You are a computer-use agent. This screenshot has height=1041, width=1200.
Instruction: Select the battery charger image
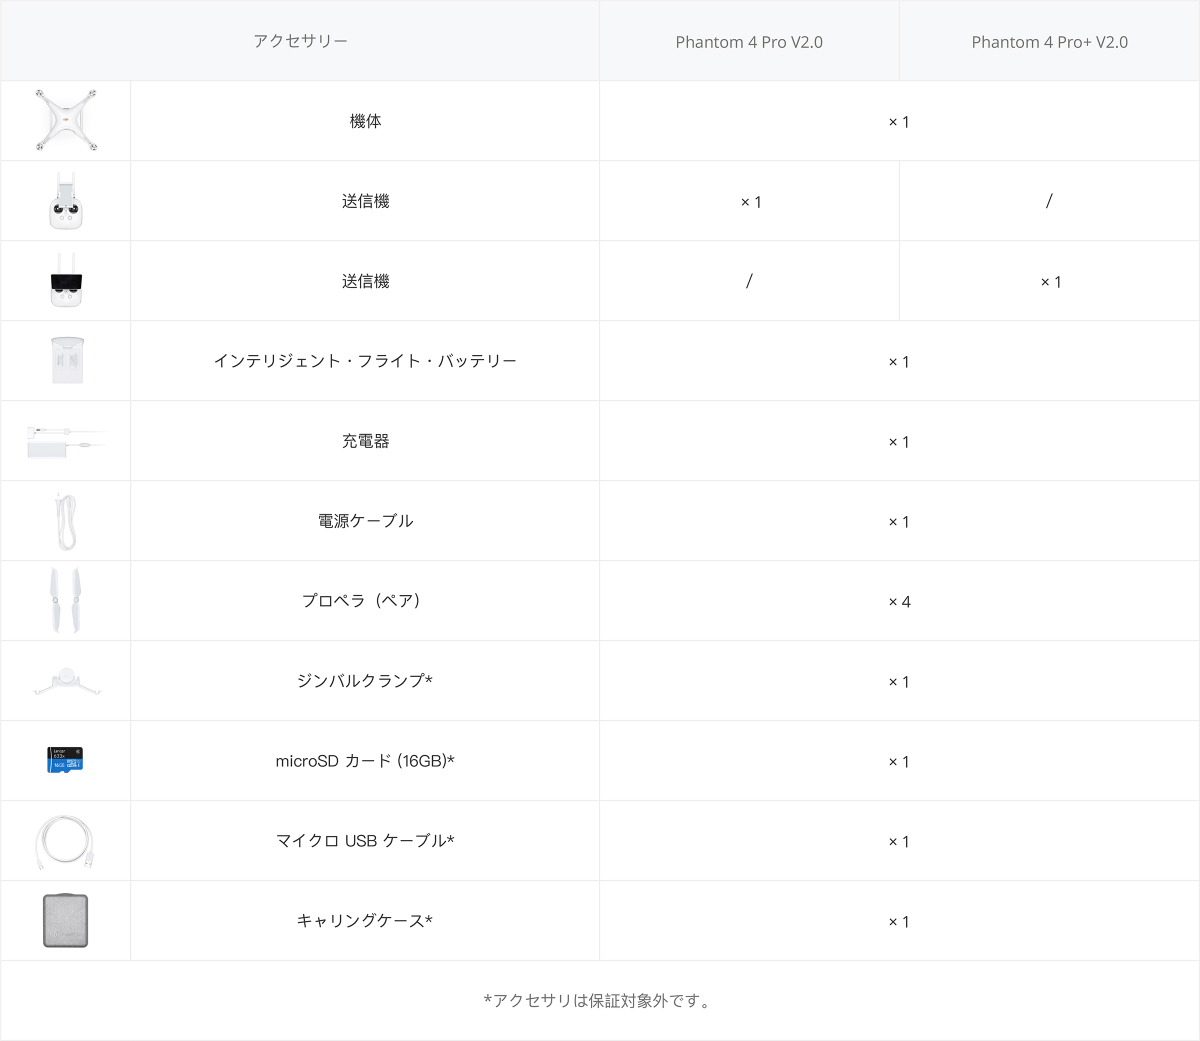point(66,441)
